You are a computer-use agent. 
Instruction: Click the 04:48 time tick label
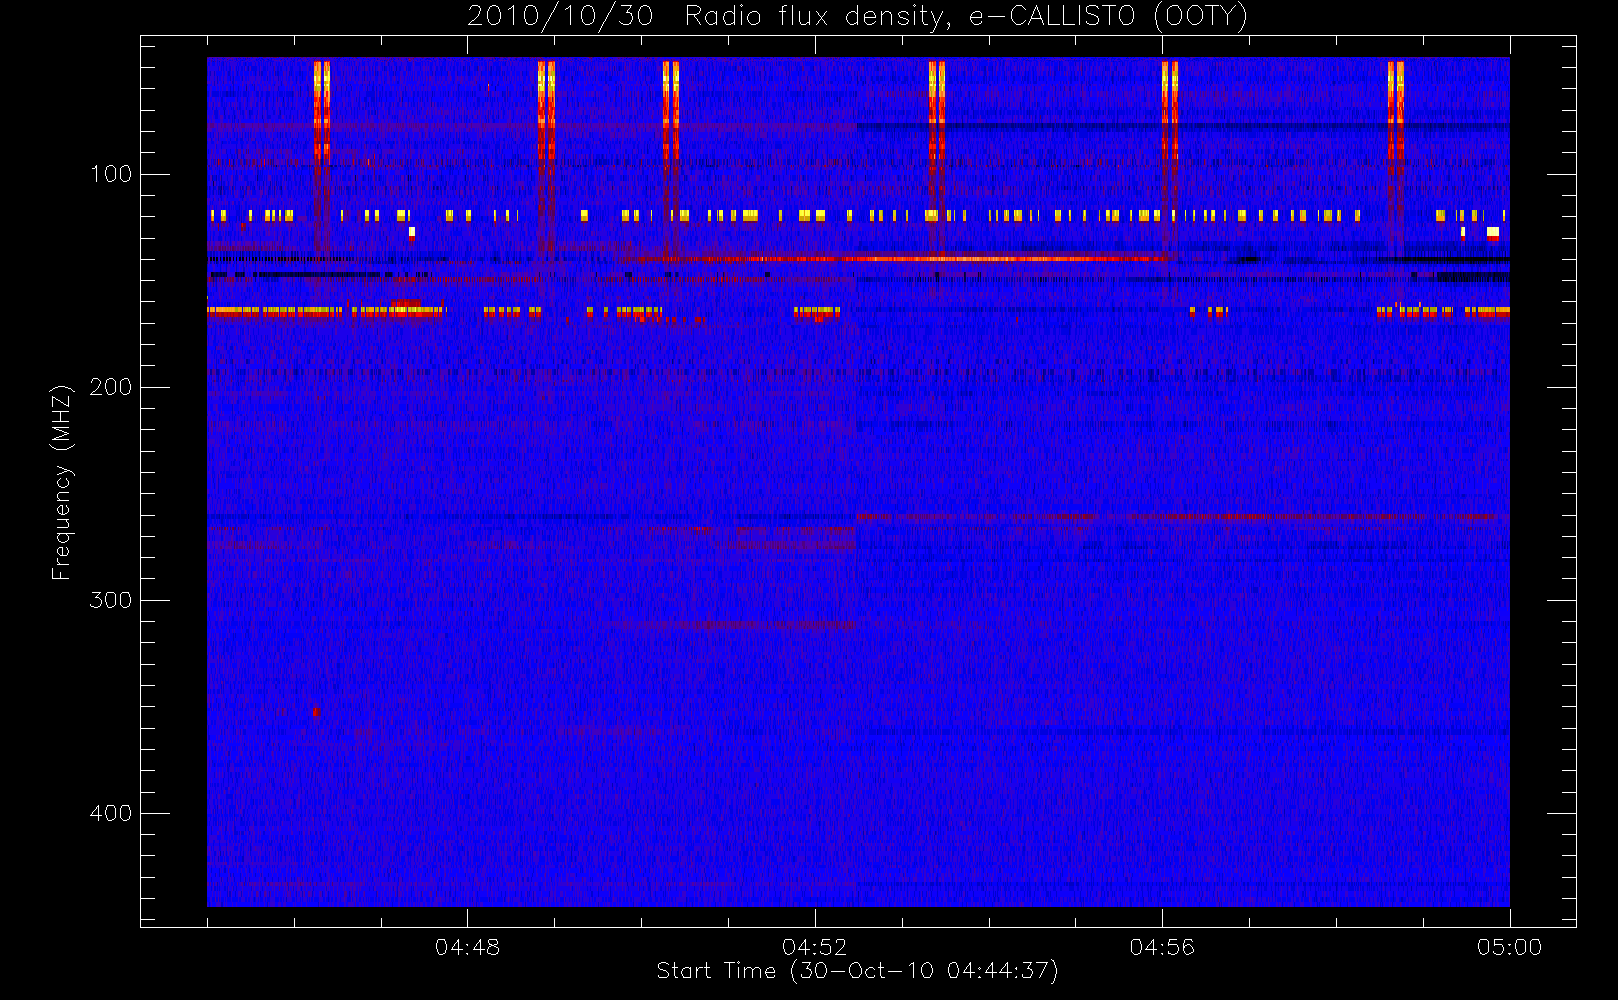pos(467,947)
